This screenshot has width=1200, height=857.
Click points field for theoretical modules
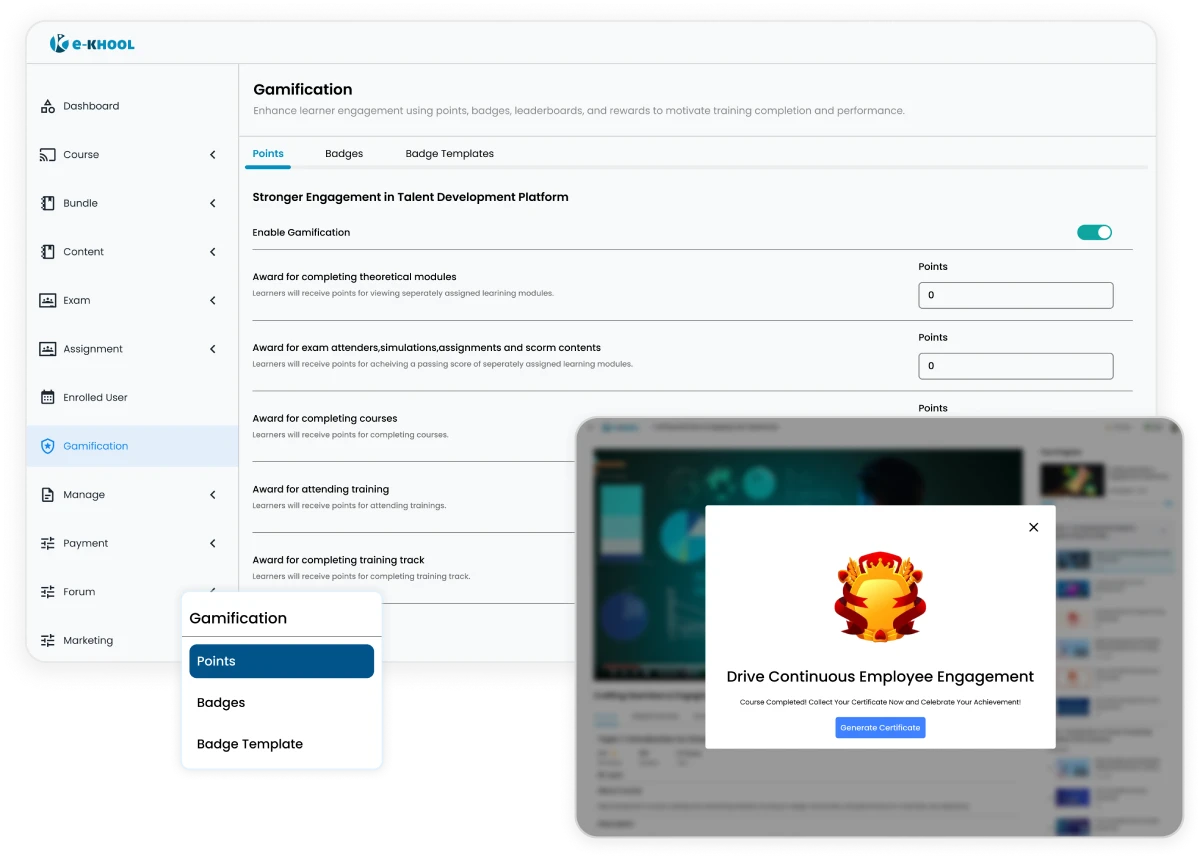tap(1015, 295)
